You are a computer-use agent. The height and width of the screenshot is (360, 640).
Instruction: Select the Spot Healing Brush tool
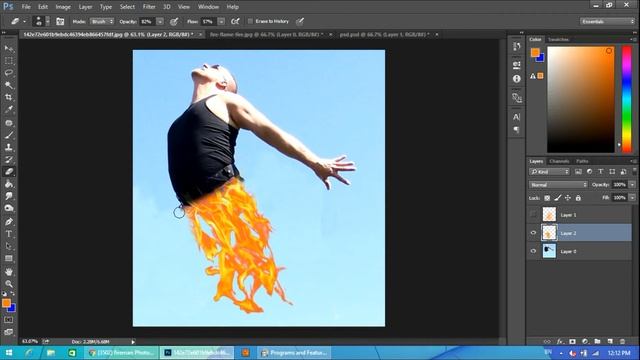coord(9,122)
